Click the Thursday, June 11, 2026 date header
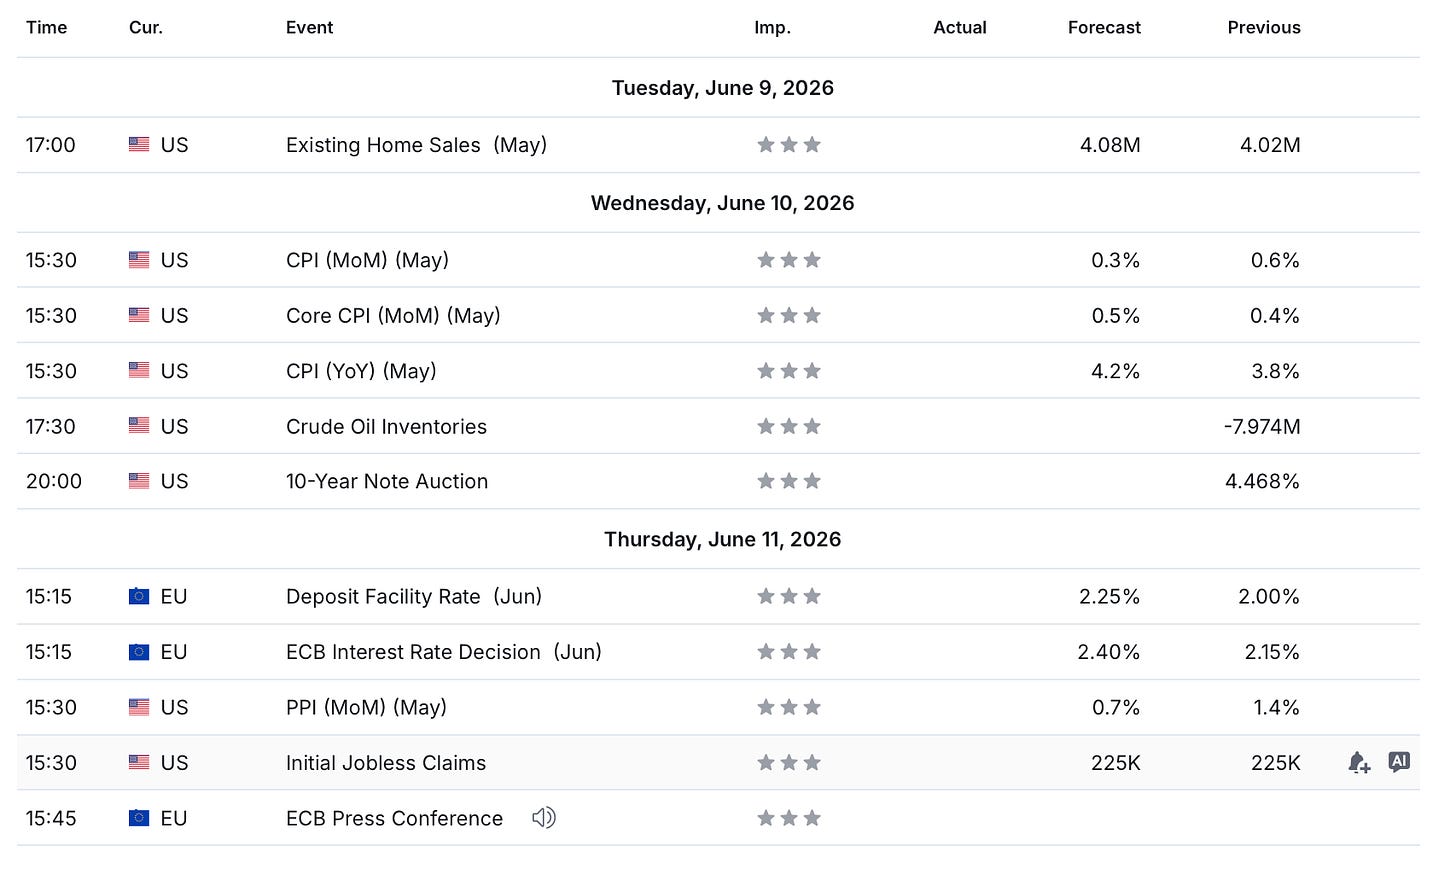1456x876 pixels. coord(722,540)
